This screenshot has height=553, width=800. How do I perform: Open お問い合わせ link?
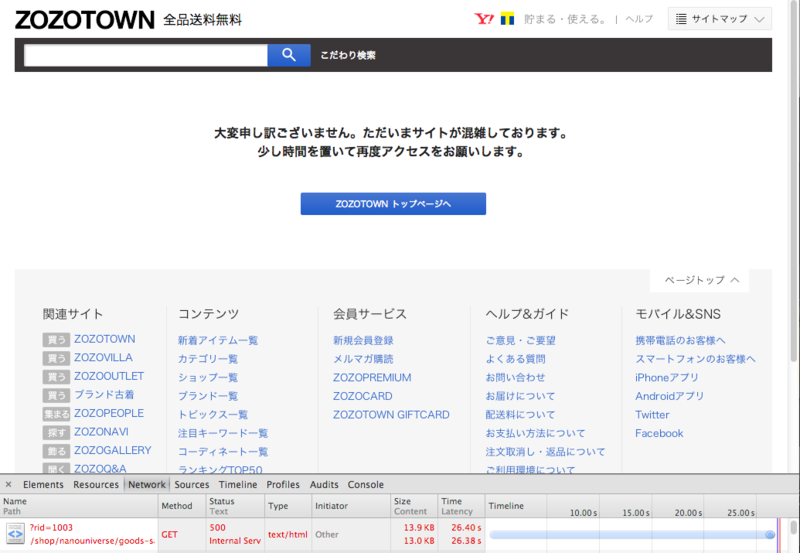click(x=515, y=378)
